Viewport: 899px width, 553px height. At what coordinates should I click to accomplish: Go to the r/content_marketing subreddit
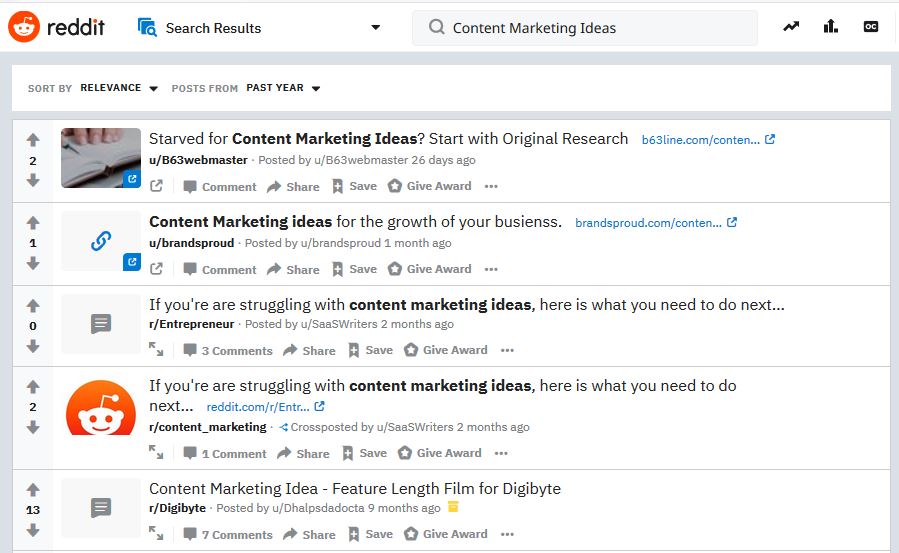(x=208, y=427)
